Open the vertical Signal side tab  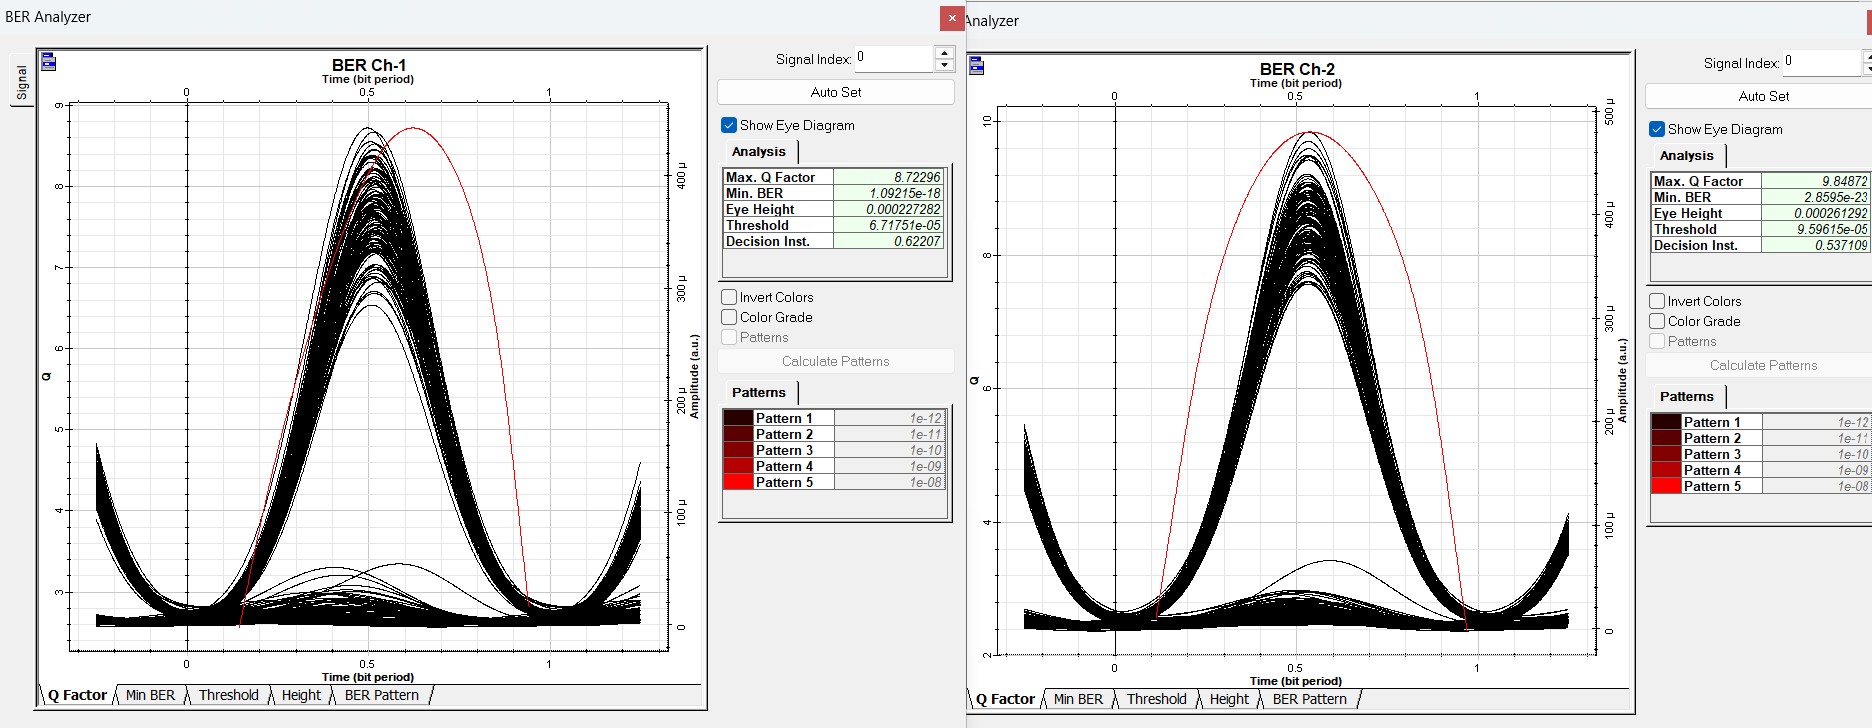click(22, 82)
